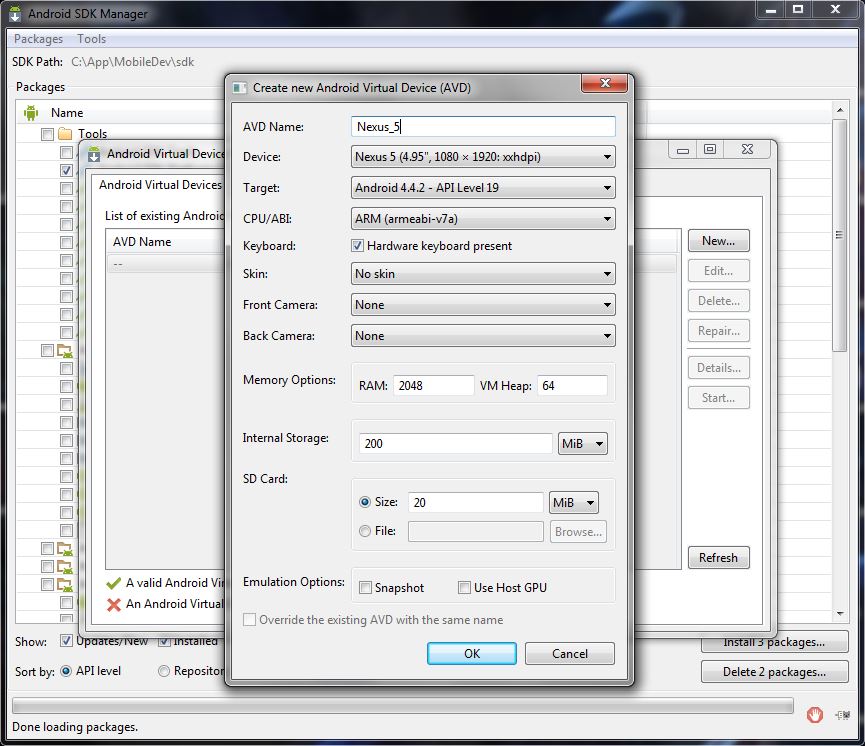Viewport: 865px width, 746px height.
Task: Toggle the Tools folder checkbox in packages
Action: (x=47, y=134)
